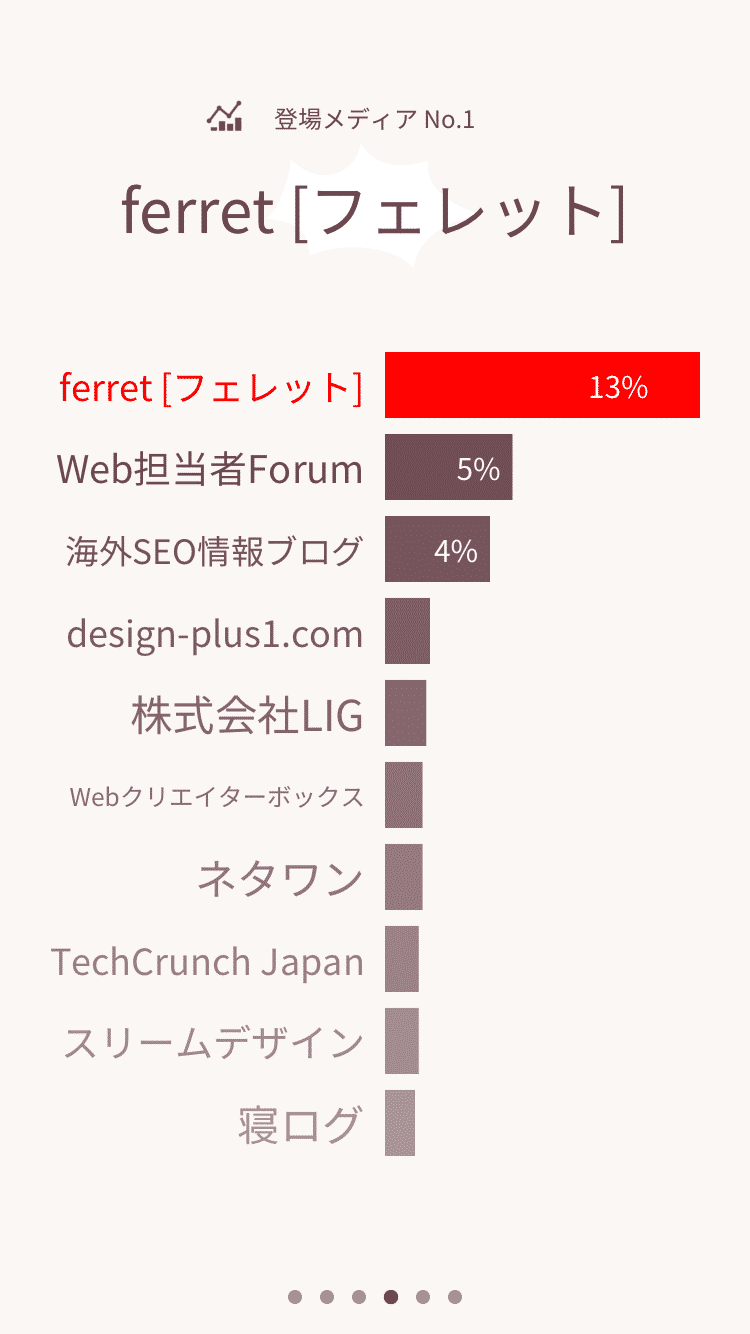Select the Web担当者Forum label

tap(210, 468)
